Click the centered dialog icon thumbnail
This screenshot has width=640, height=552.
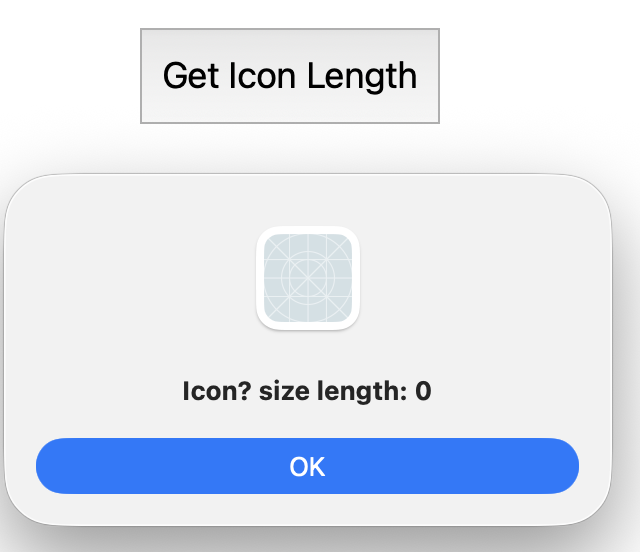(x=308, y=278)
